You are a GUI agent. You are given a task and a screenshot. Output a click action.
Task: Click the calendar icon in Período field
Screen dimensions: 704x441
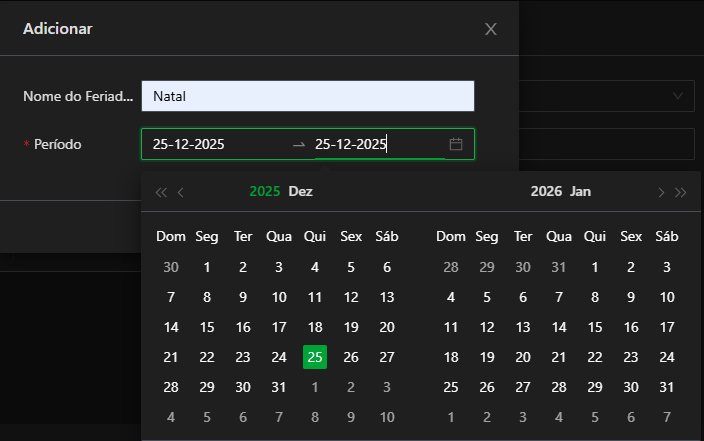click(456, 144)
